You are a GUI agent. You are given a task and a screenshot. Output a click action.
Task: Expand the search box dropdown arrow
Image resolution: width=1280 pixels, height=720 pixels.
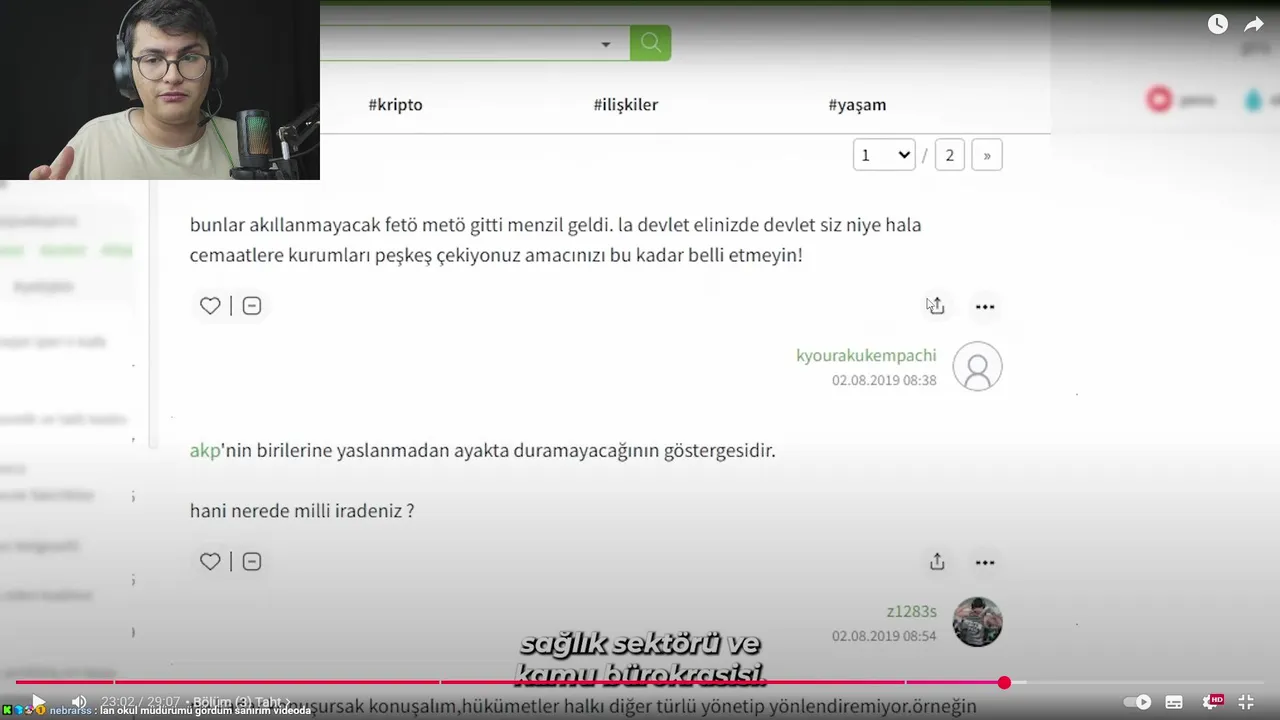click(x=605, y=44)
